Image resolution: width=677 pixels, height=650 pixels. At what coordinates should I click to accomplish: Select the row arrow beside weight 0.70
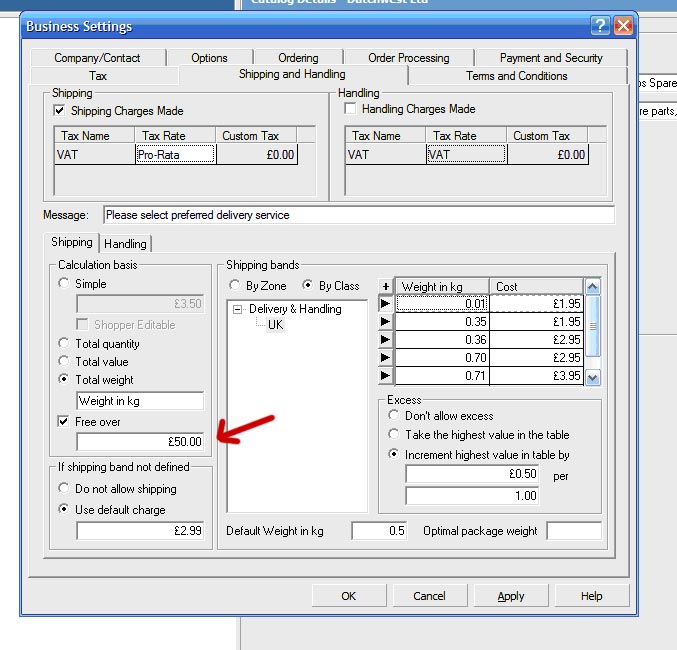386,358
